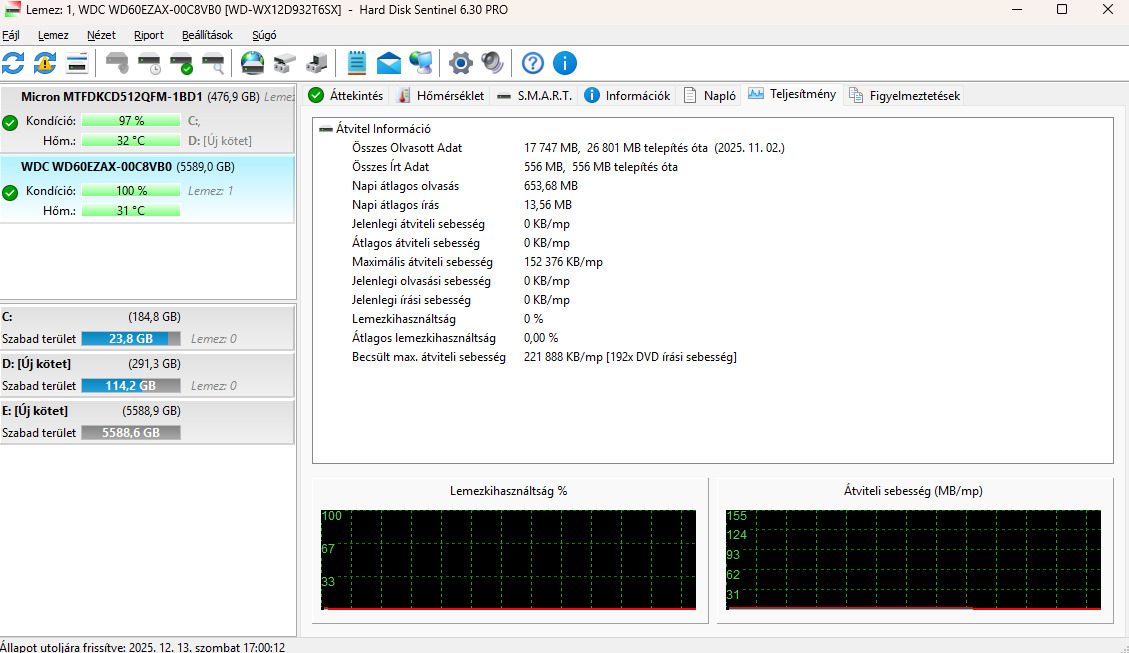Viewport: 1129px width, 653px height.
Task: Click the WDC disk 100 % condition bar
Action: (130, 191)
